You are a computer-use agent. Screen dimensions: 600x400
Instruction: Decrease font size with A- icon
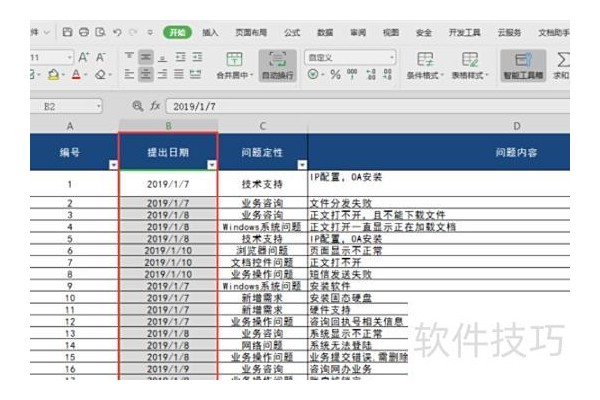[x=101, y=57]
